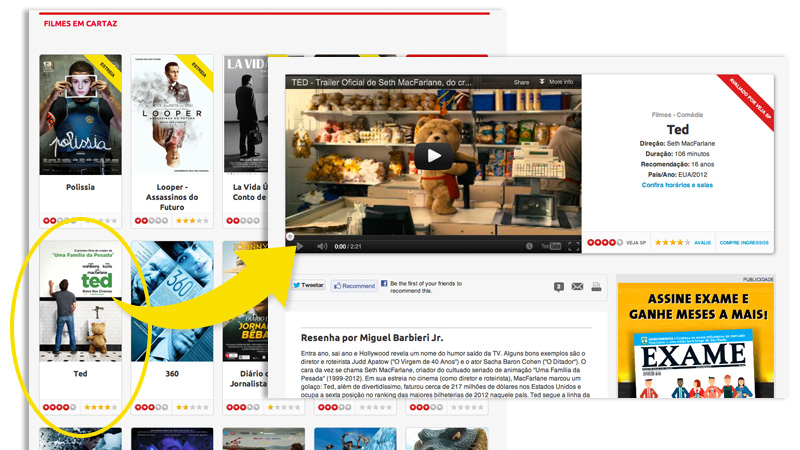The height and width of the screenshot is (450, 800).
Task: Click the small play button in control bar
Action: [x=298, y=246]
